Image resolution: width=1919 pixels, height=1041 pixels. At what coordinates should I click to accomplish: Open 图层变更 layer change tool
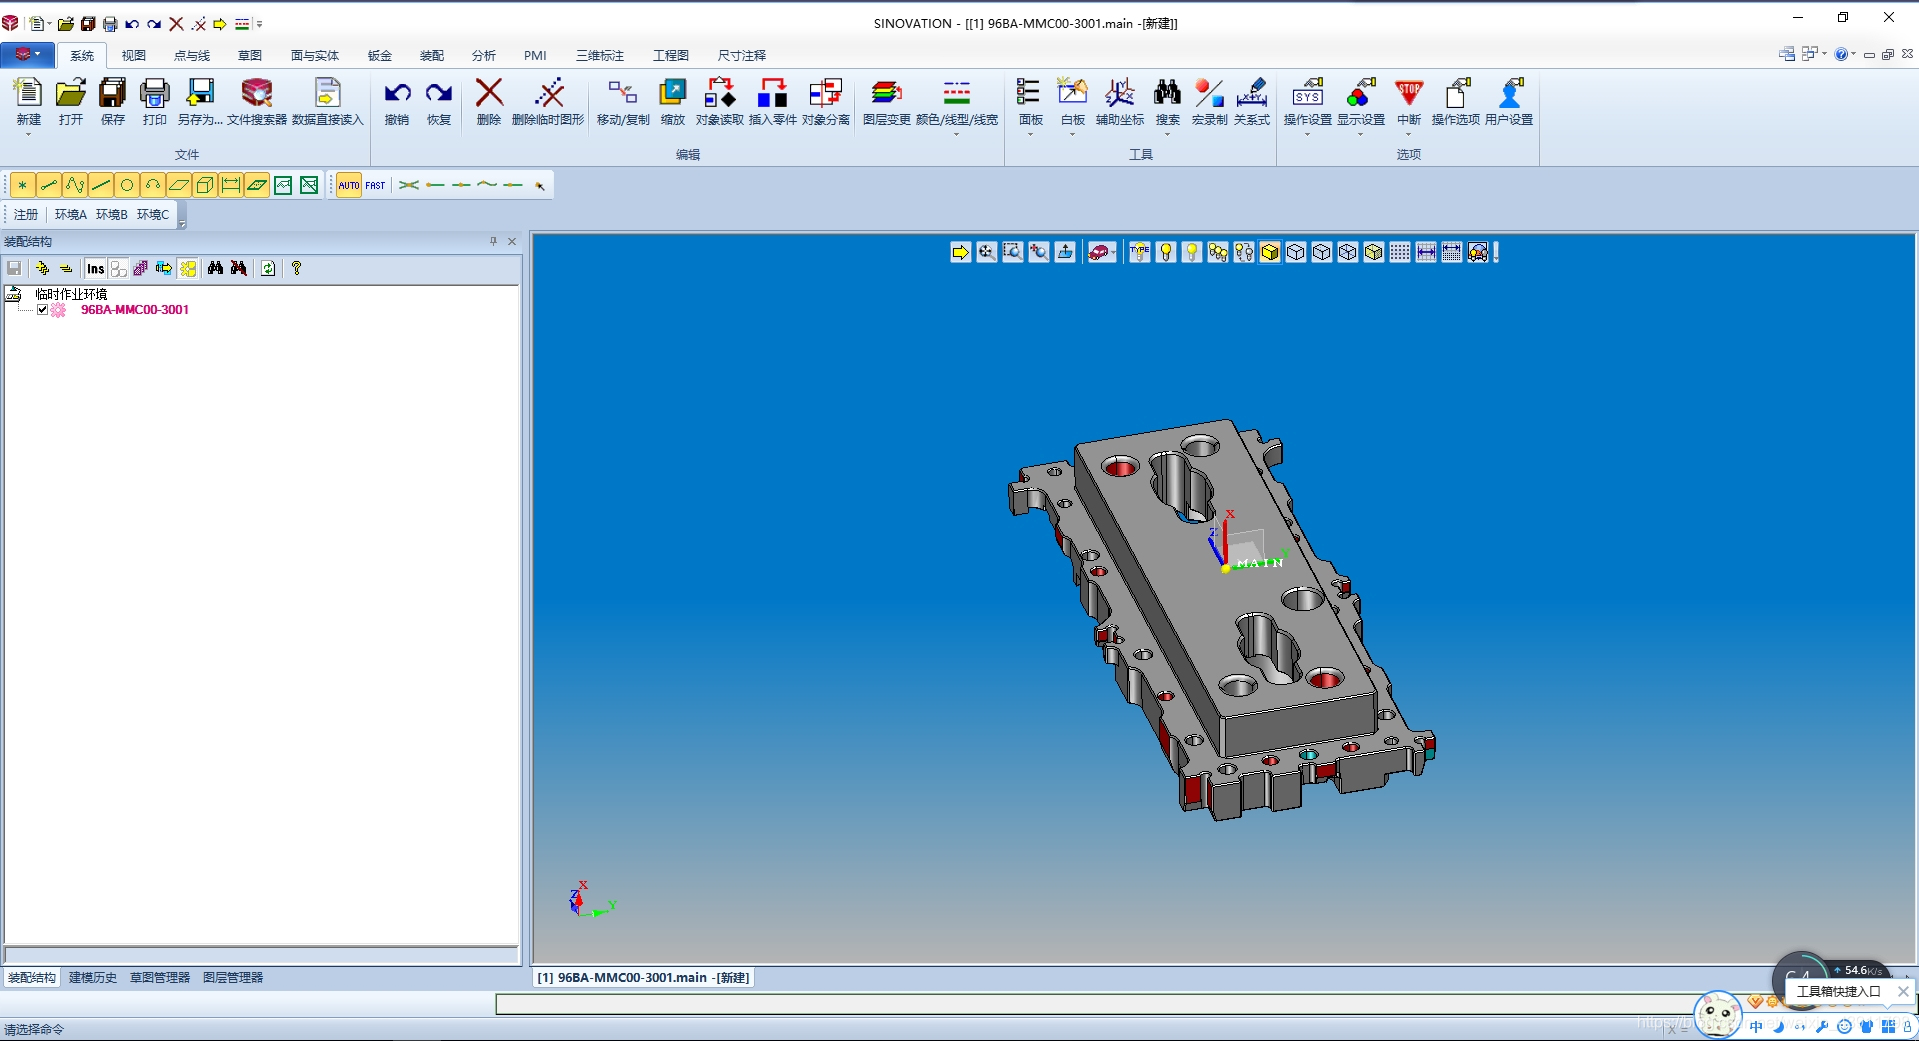click(886, 102)
